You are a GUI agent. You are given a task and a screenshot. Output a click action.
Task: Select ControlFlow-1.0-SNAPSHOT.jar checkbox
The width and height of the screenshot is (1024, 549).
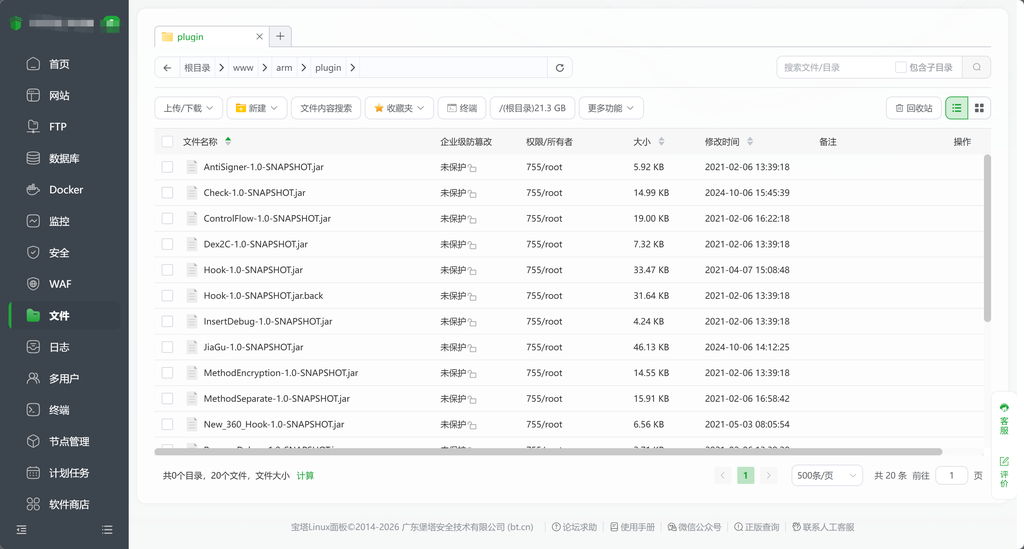click(167, 219)
